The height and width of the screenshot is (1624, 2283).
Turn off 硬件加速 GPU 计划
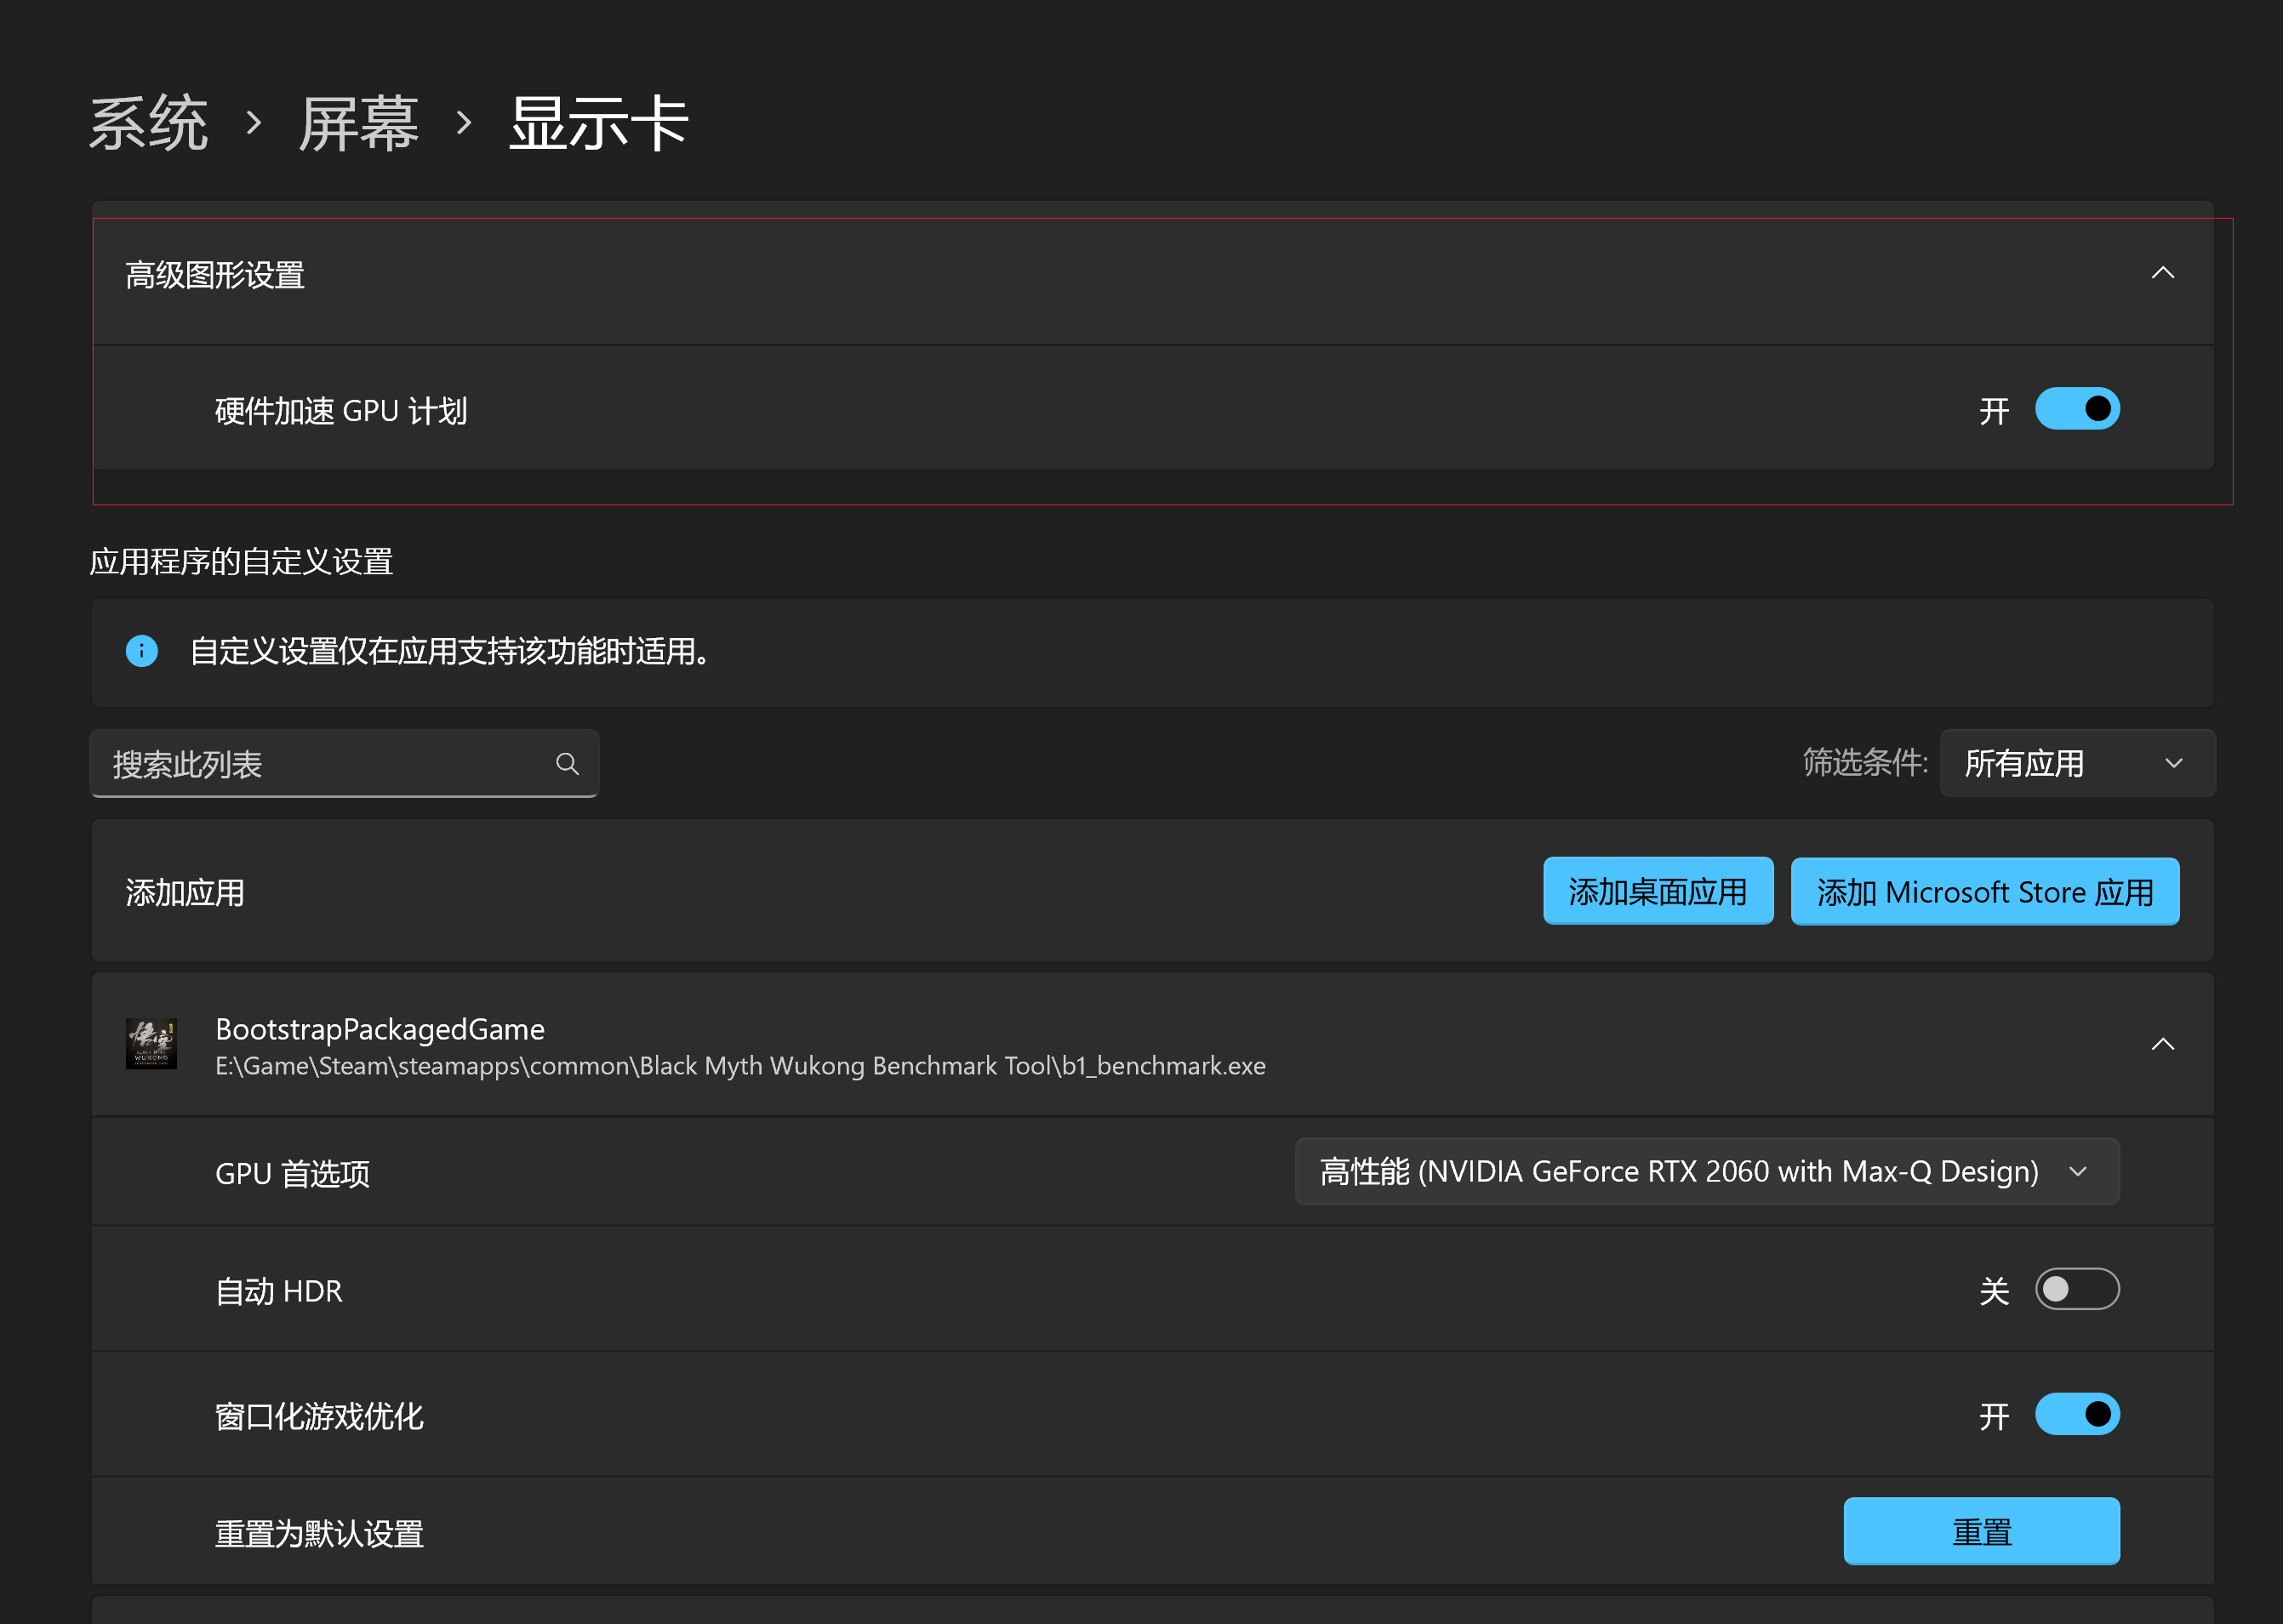(2077, 409)
